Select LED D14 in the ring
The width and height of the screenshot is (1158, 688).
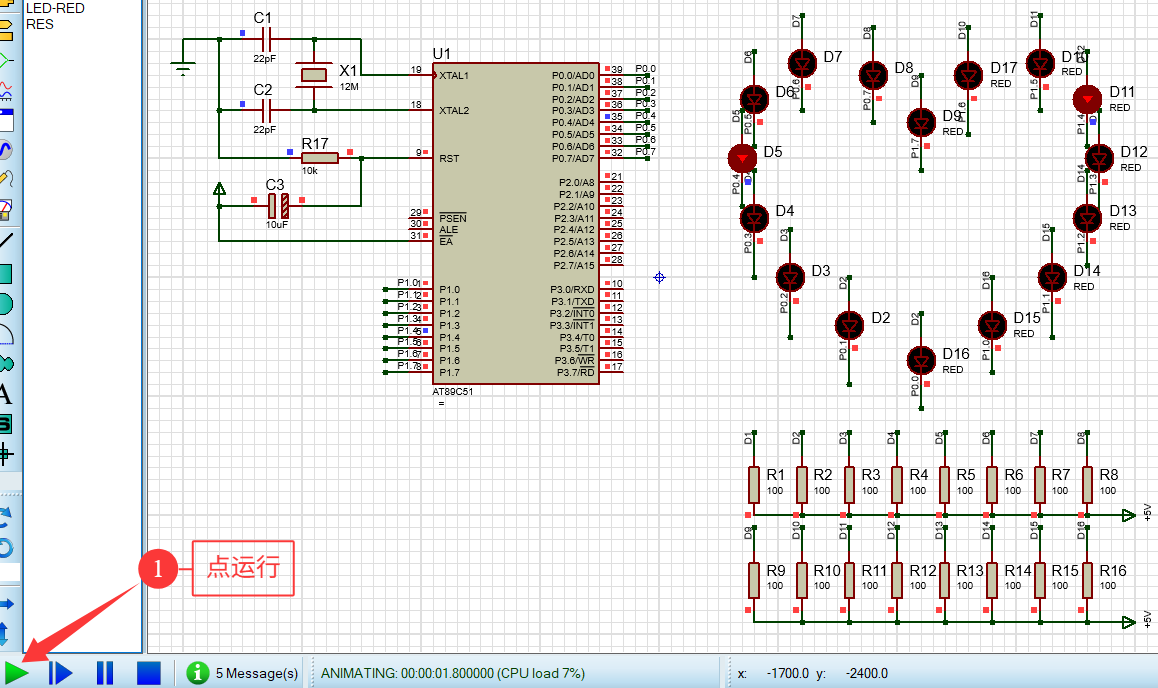1052,278
